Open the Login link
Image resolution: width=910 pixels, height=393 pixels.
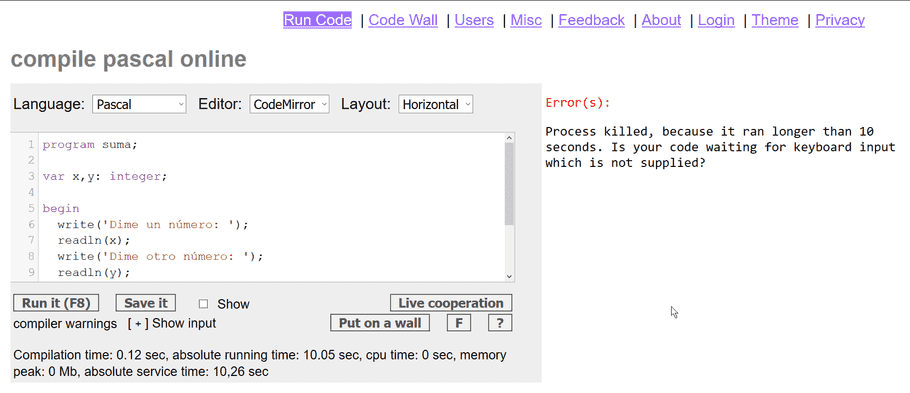click(x=716, y=20)
